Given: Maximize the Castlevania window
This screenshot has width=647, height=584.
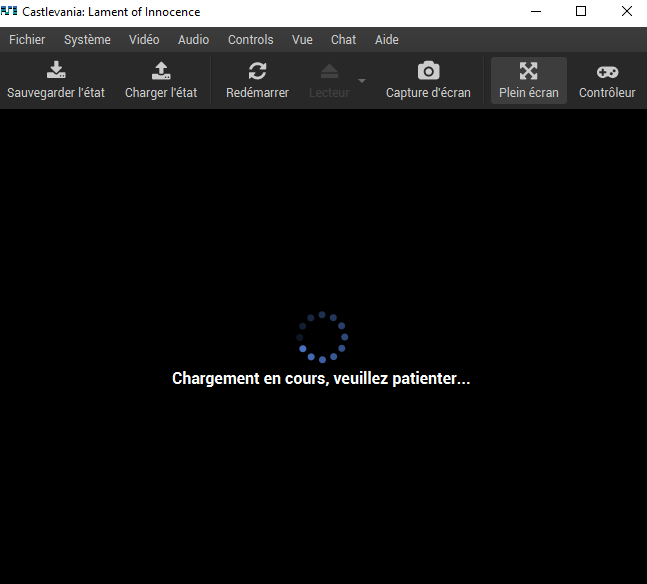Looking at the screenshot, I should (581, 12).
